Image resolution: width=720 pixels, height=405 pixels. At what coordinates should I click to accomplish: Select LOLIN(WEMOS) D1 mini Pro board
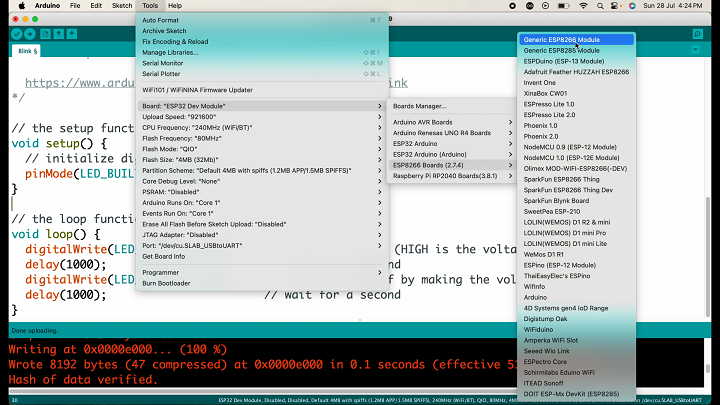pos(577,233)
